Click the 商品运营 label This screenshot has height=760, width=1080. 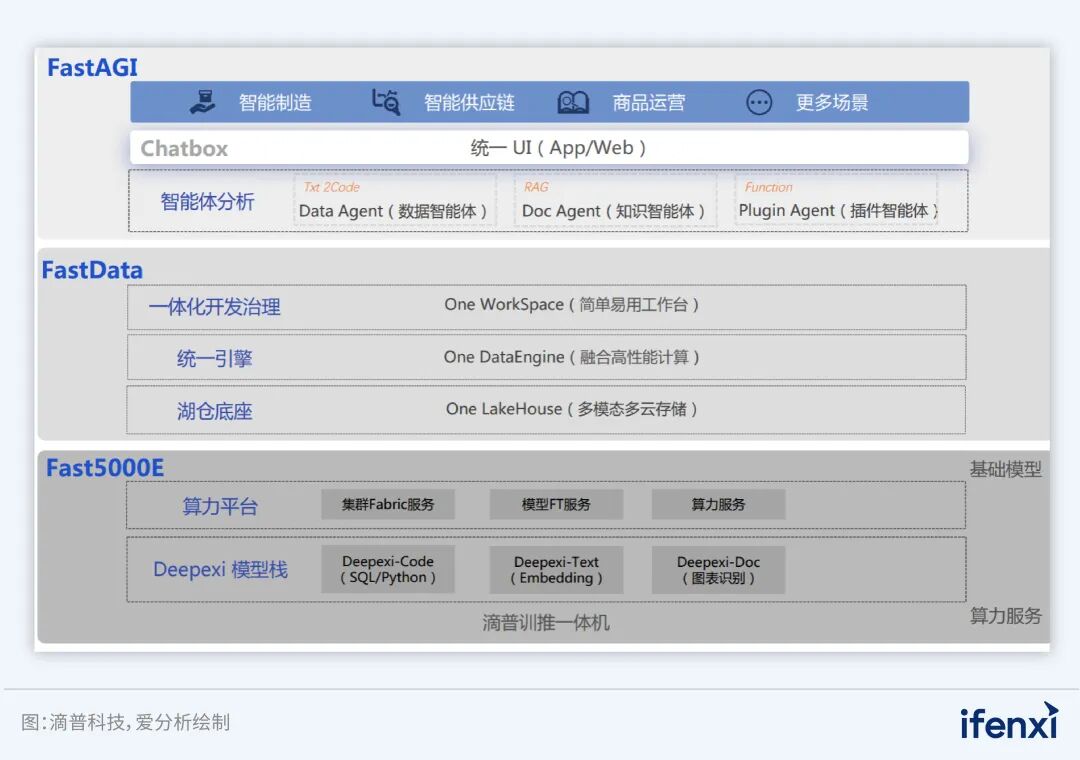tap(649, 103)
